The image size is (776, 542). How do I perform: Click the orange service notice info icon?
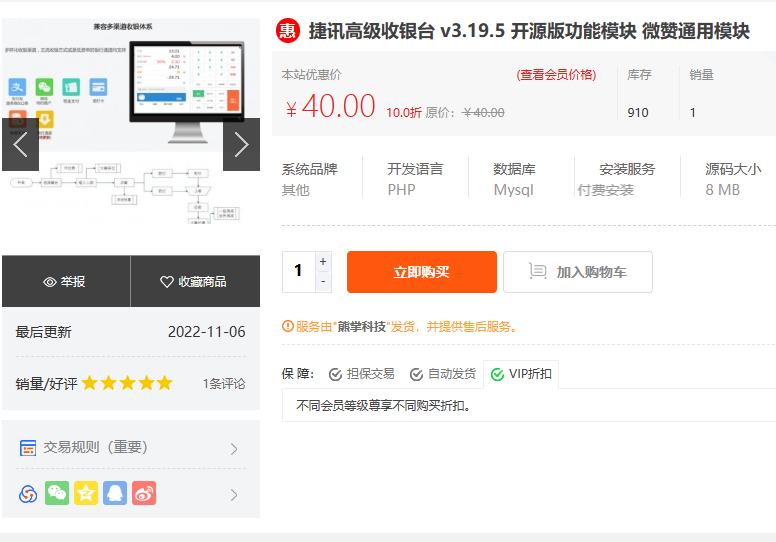pos(288,326)
